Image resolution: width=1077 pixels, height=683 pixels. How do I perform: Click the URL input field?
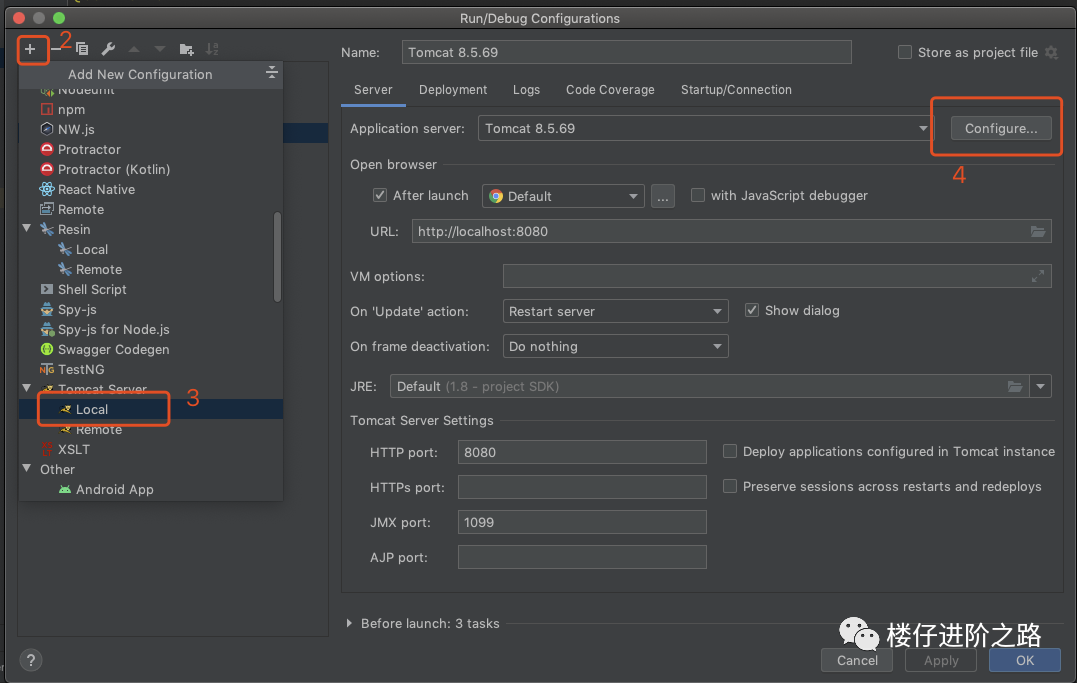coord(732,232)
